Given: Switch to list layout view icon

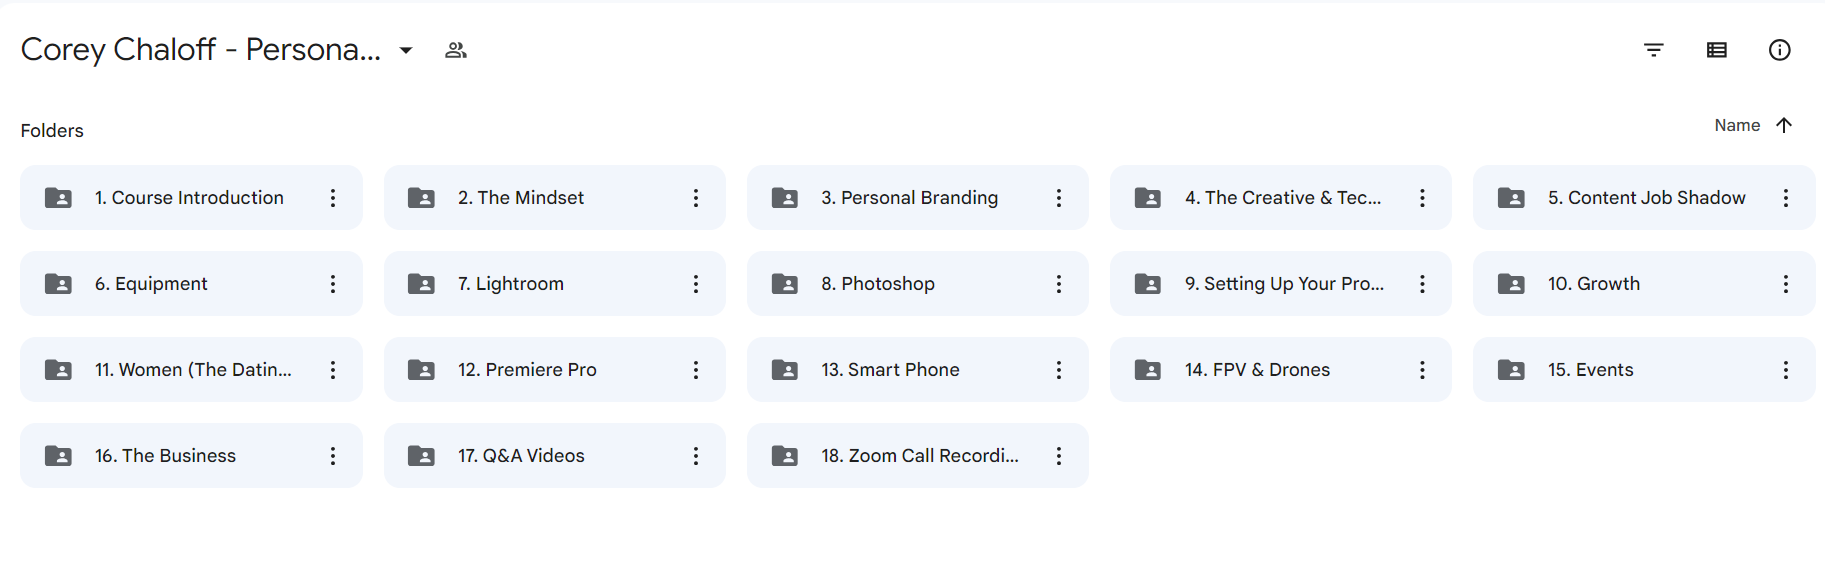Looking at the screenshot, I should pyautogui.click(x=1717, y=50).
